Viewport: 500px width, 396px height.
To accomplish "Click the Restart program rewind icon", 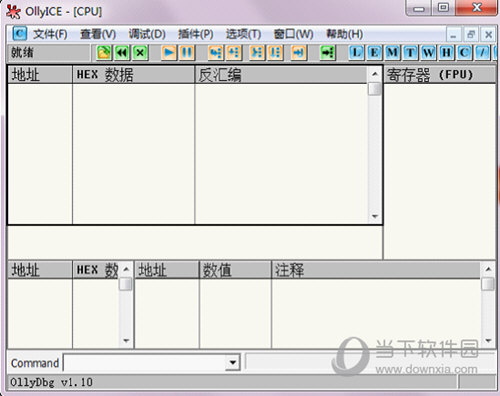I will 122,53.
